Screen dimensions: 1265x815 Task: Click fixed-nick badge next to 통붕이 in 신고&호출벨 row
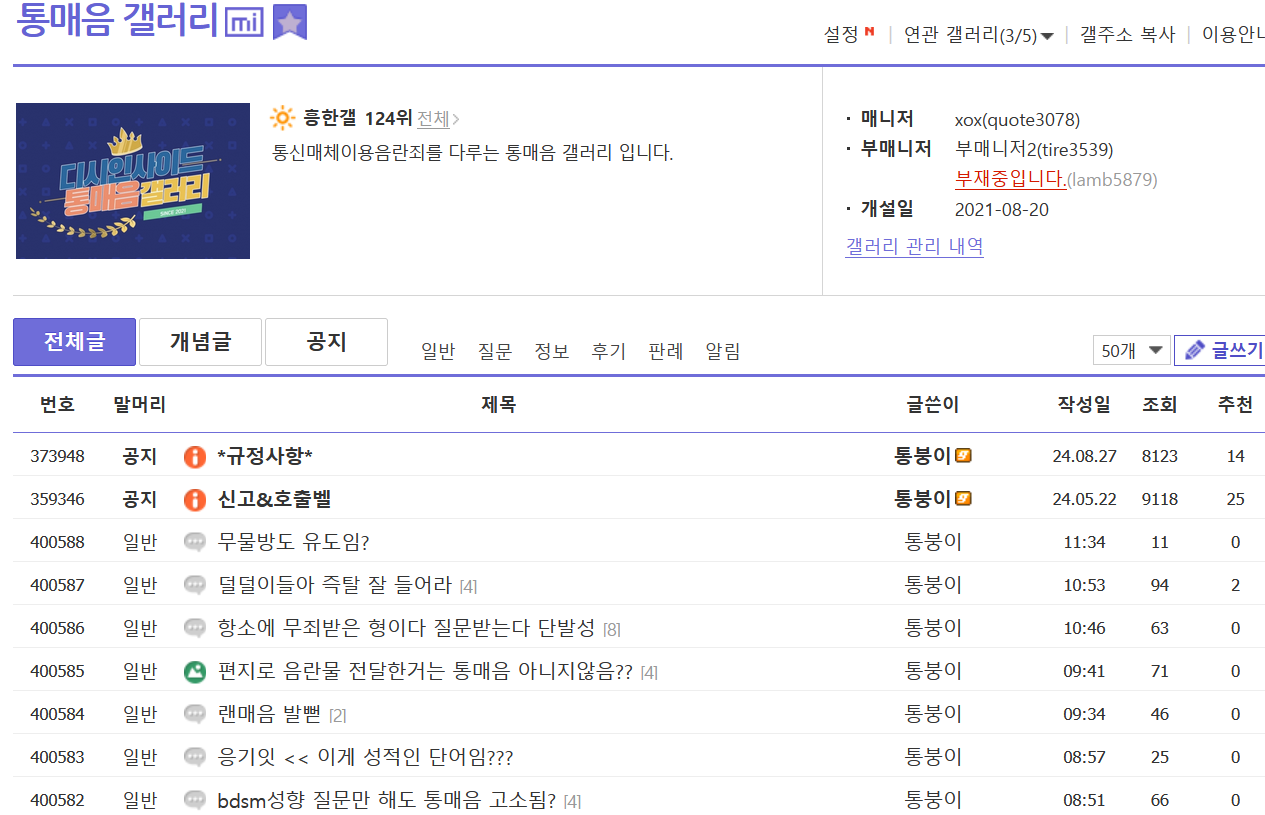[x=964, y=499]
